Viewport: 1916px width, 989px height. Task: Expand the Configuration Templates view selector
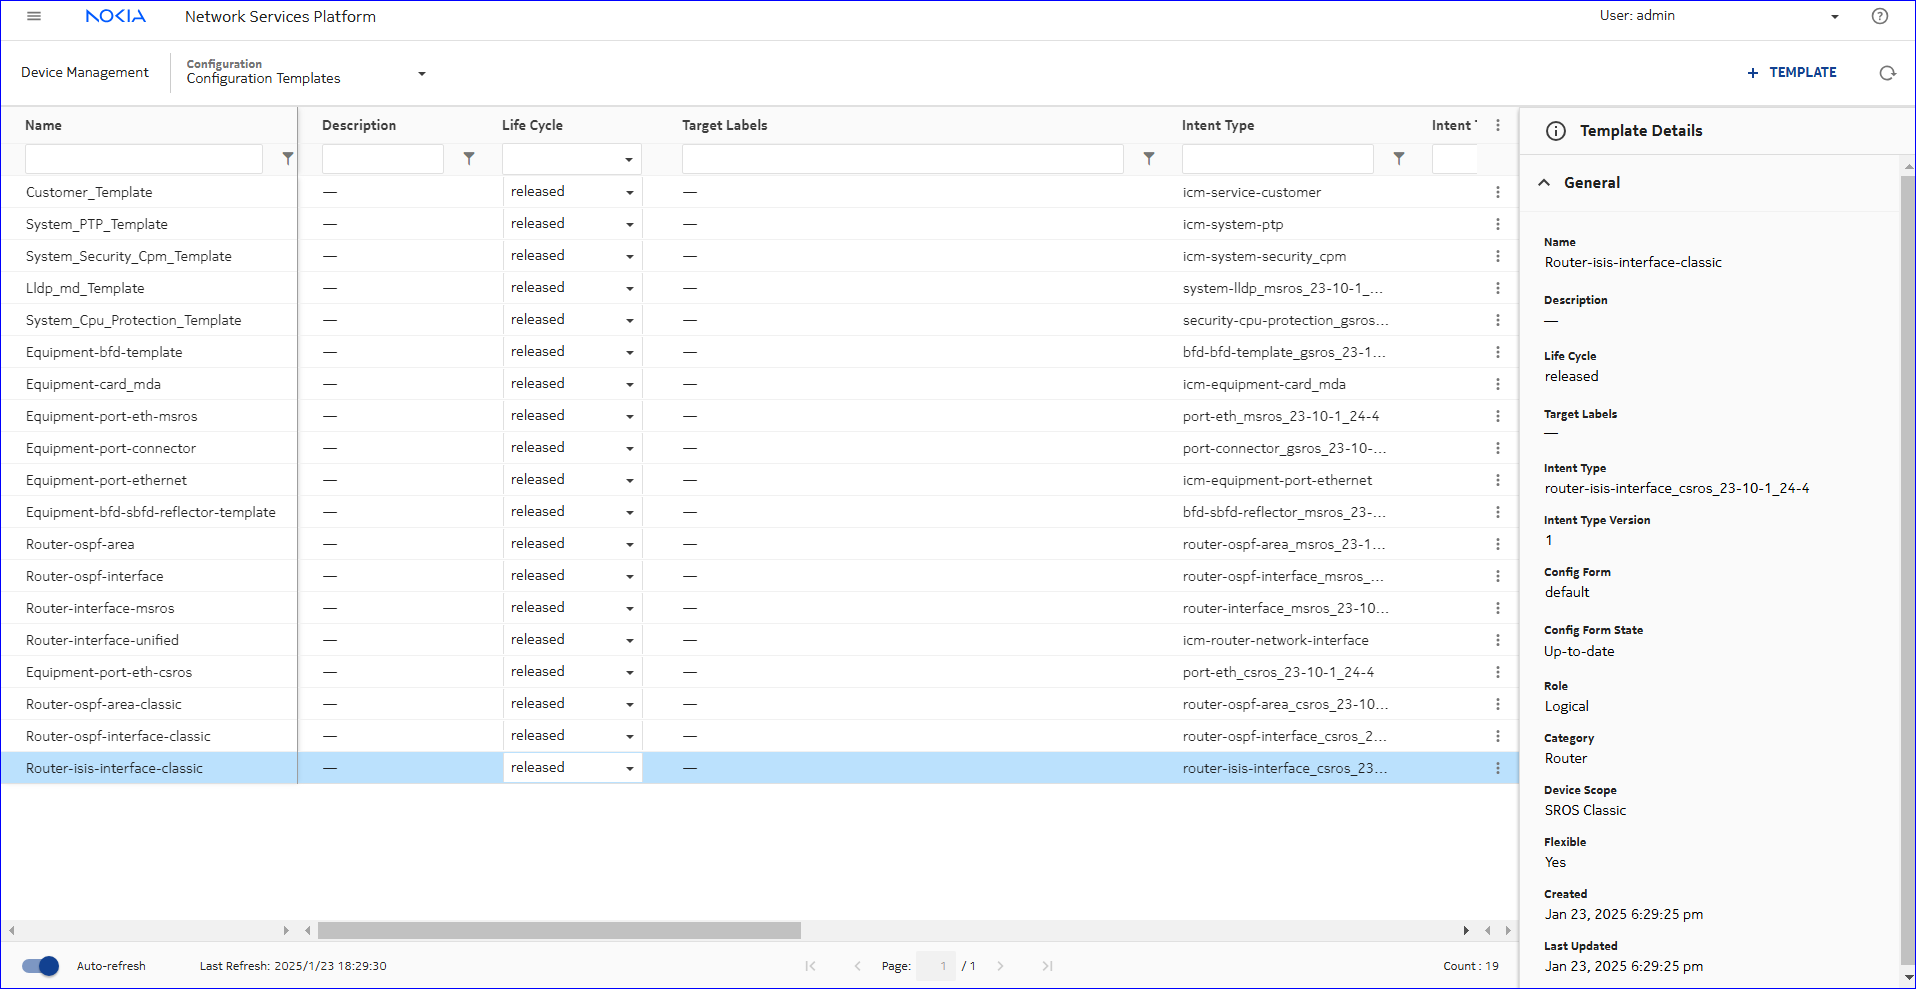coord(421,73)
